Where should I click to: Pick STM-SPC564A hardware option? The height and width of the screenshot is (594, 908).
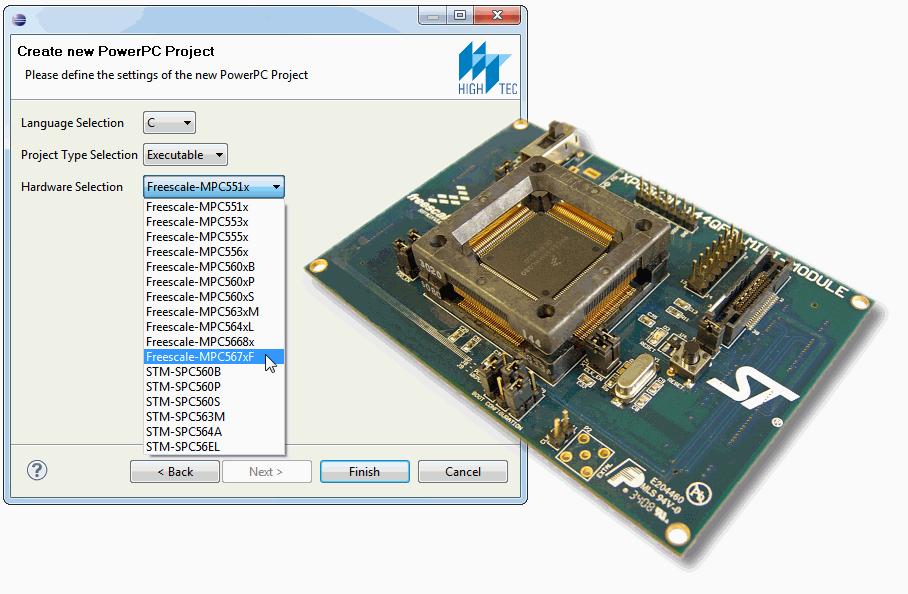point(214,432)
